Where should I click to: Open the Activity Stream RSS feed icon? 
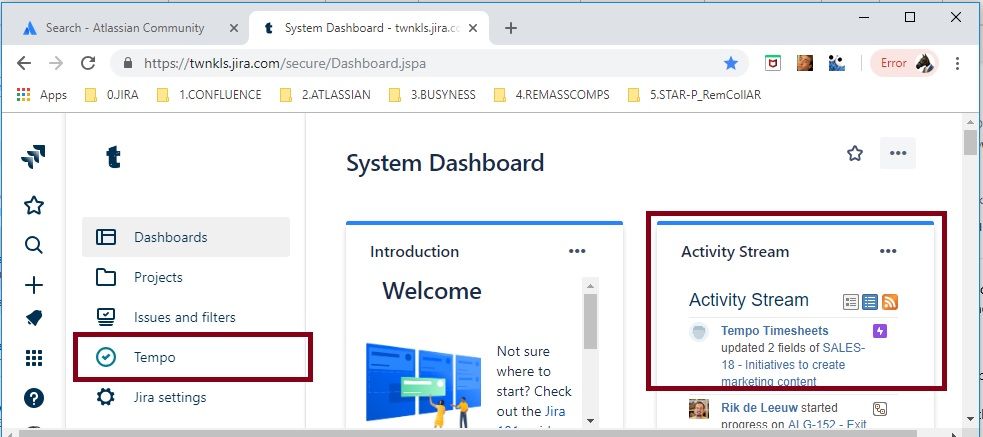890,302
